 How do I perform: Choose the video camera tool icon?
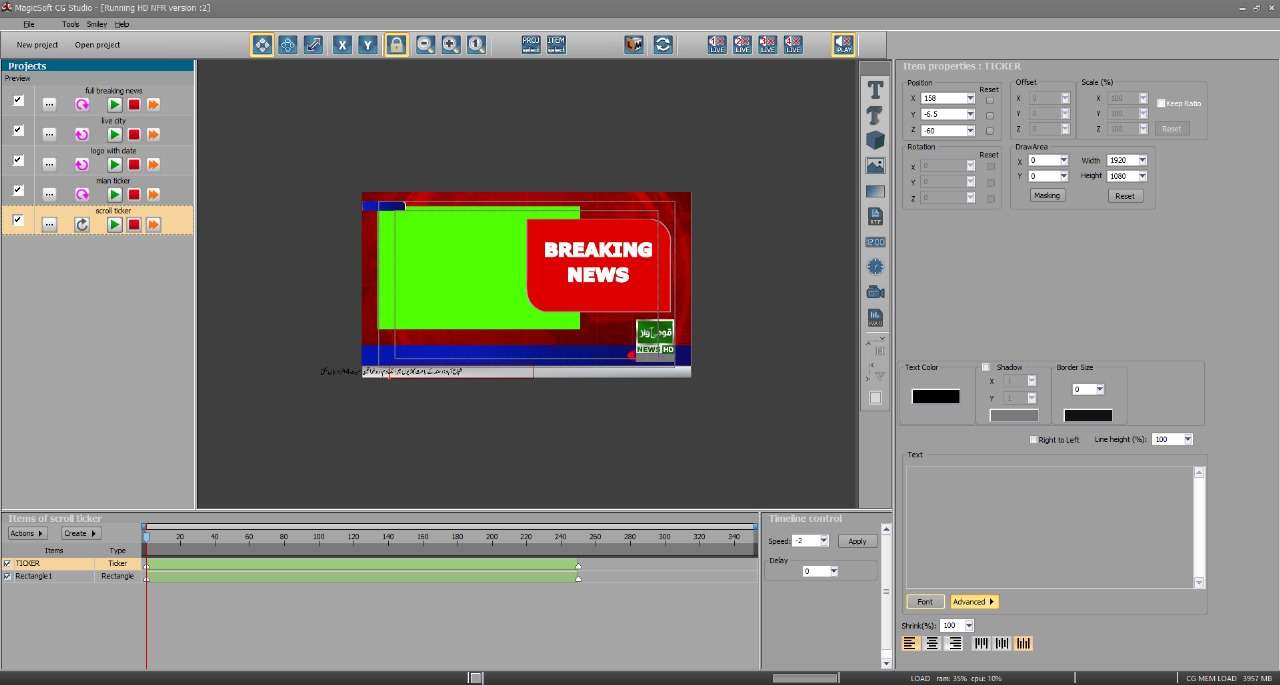click(875, 292)
